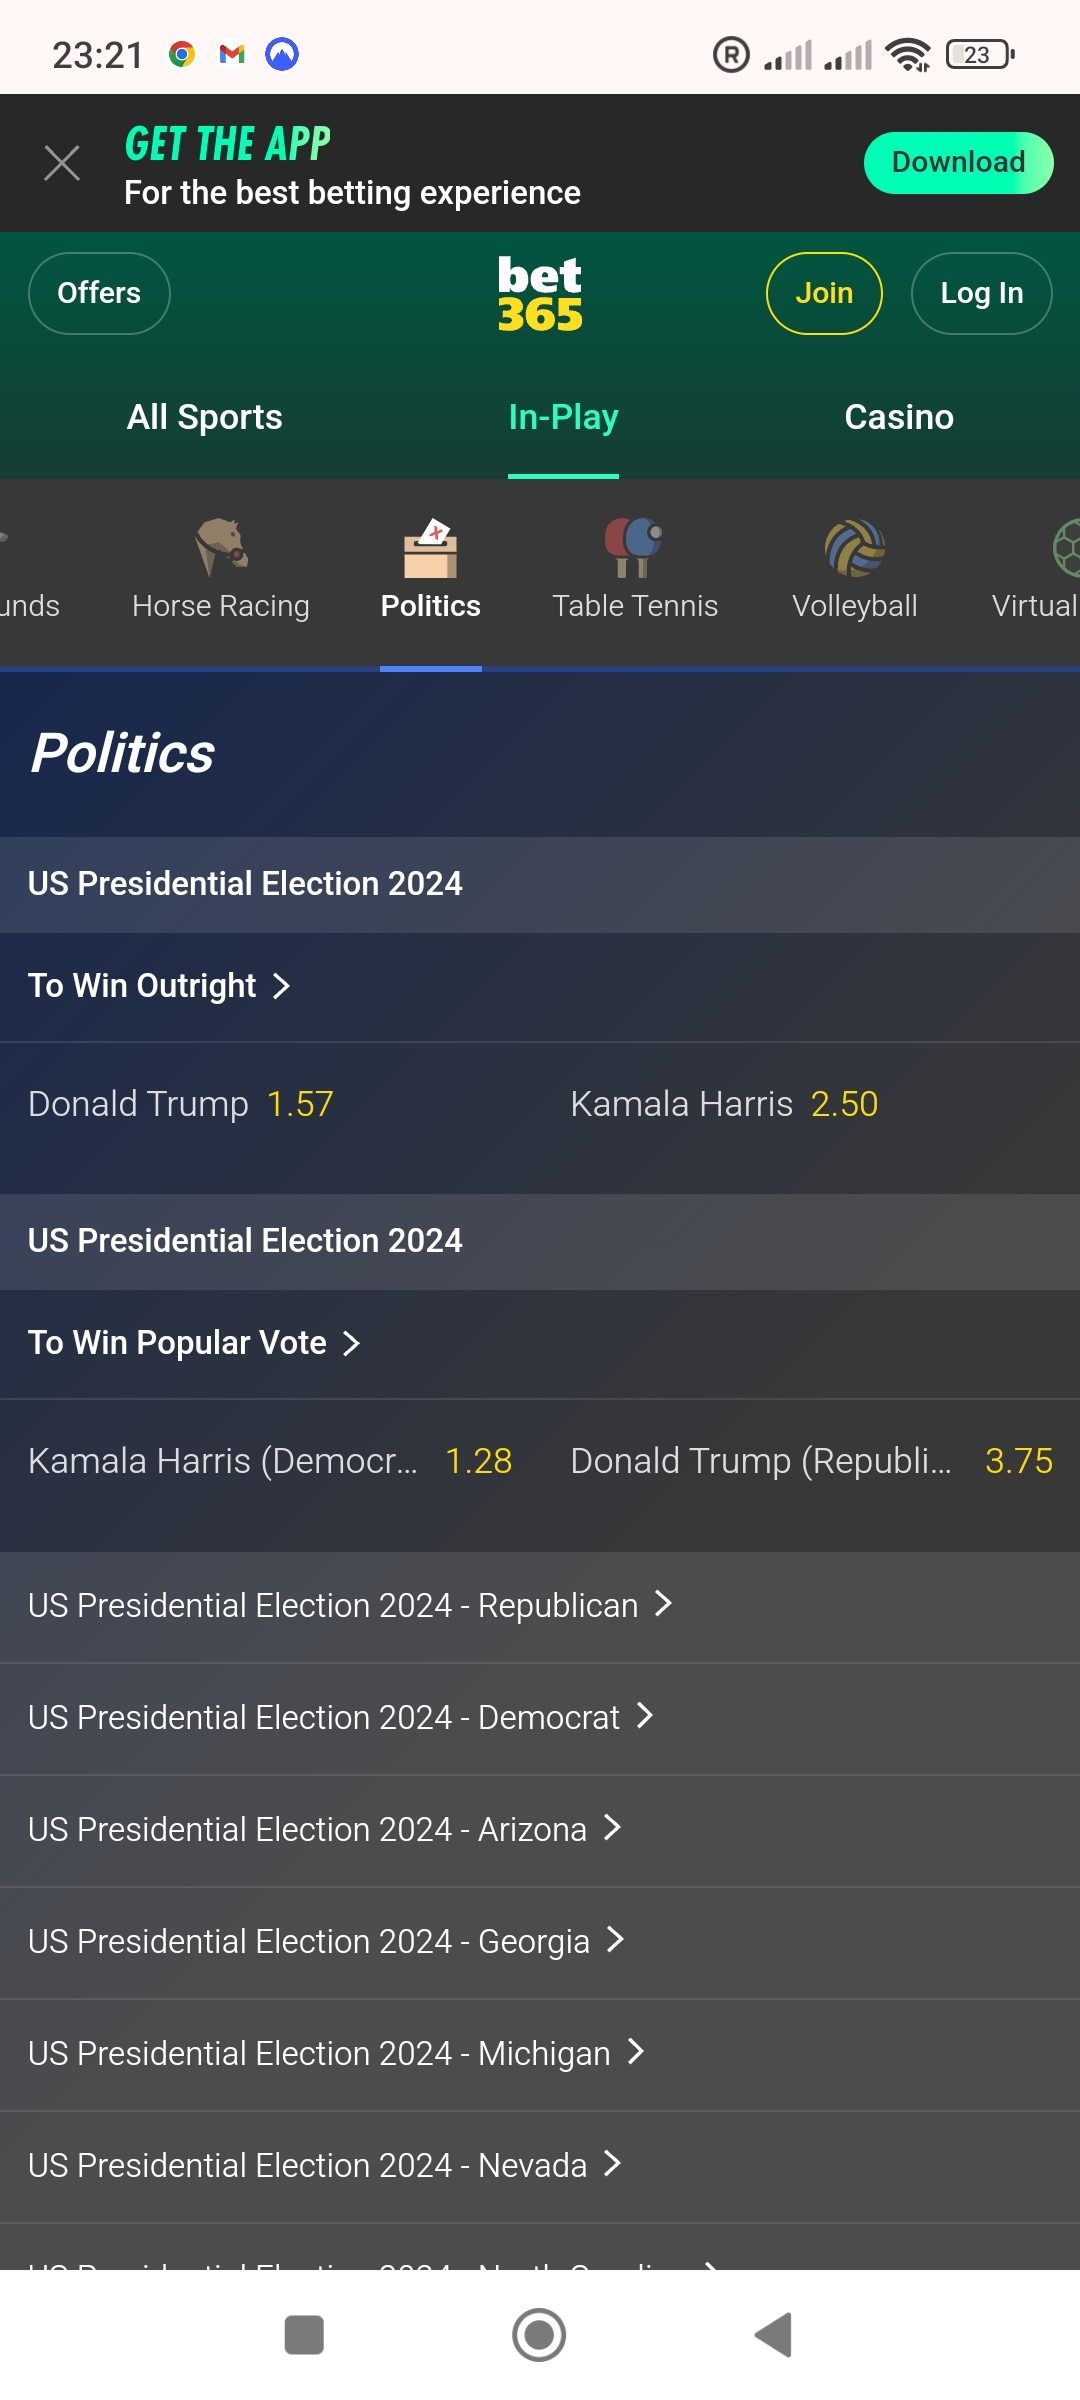Select Donald Trump 1.57 outright odds
Viewport: 1080px width, 2400px height.
coord(181,1105)
